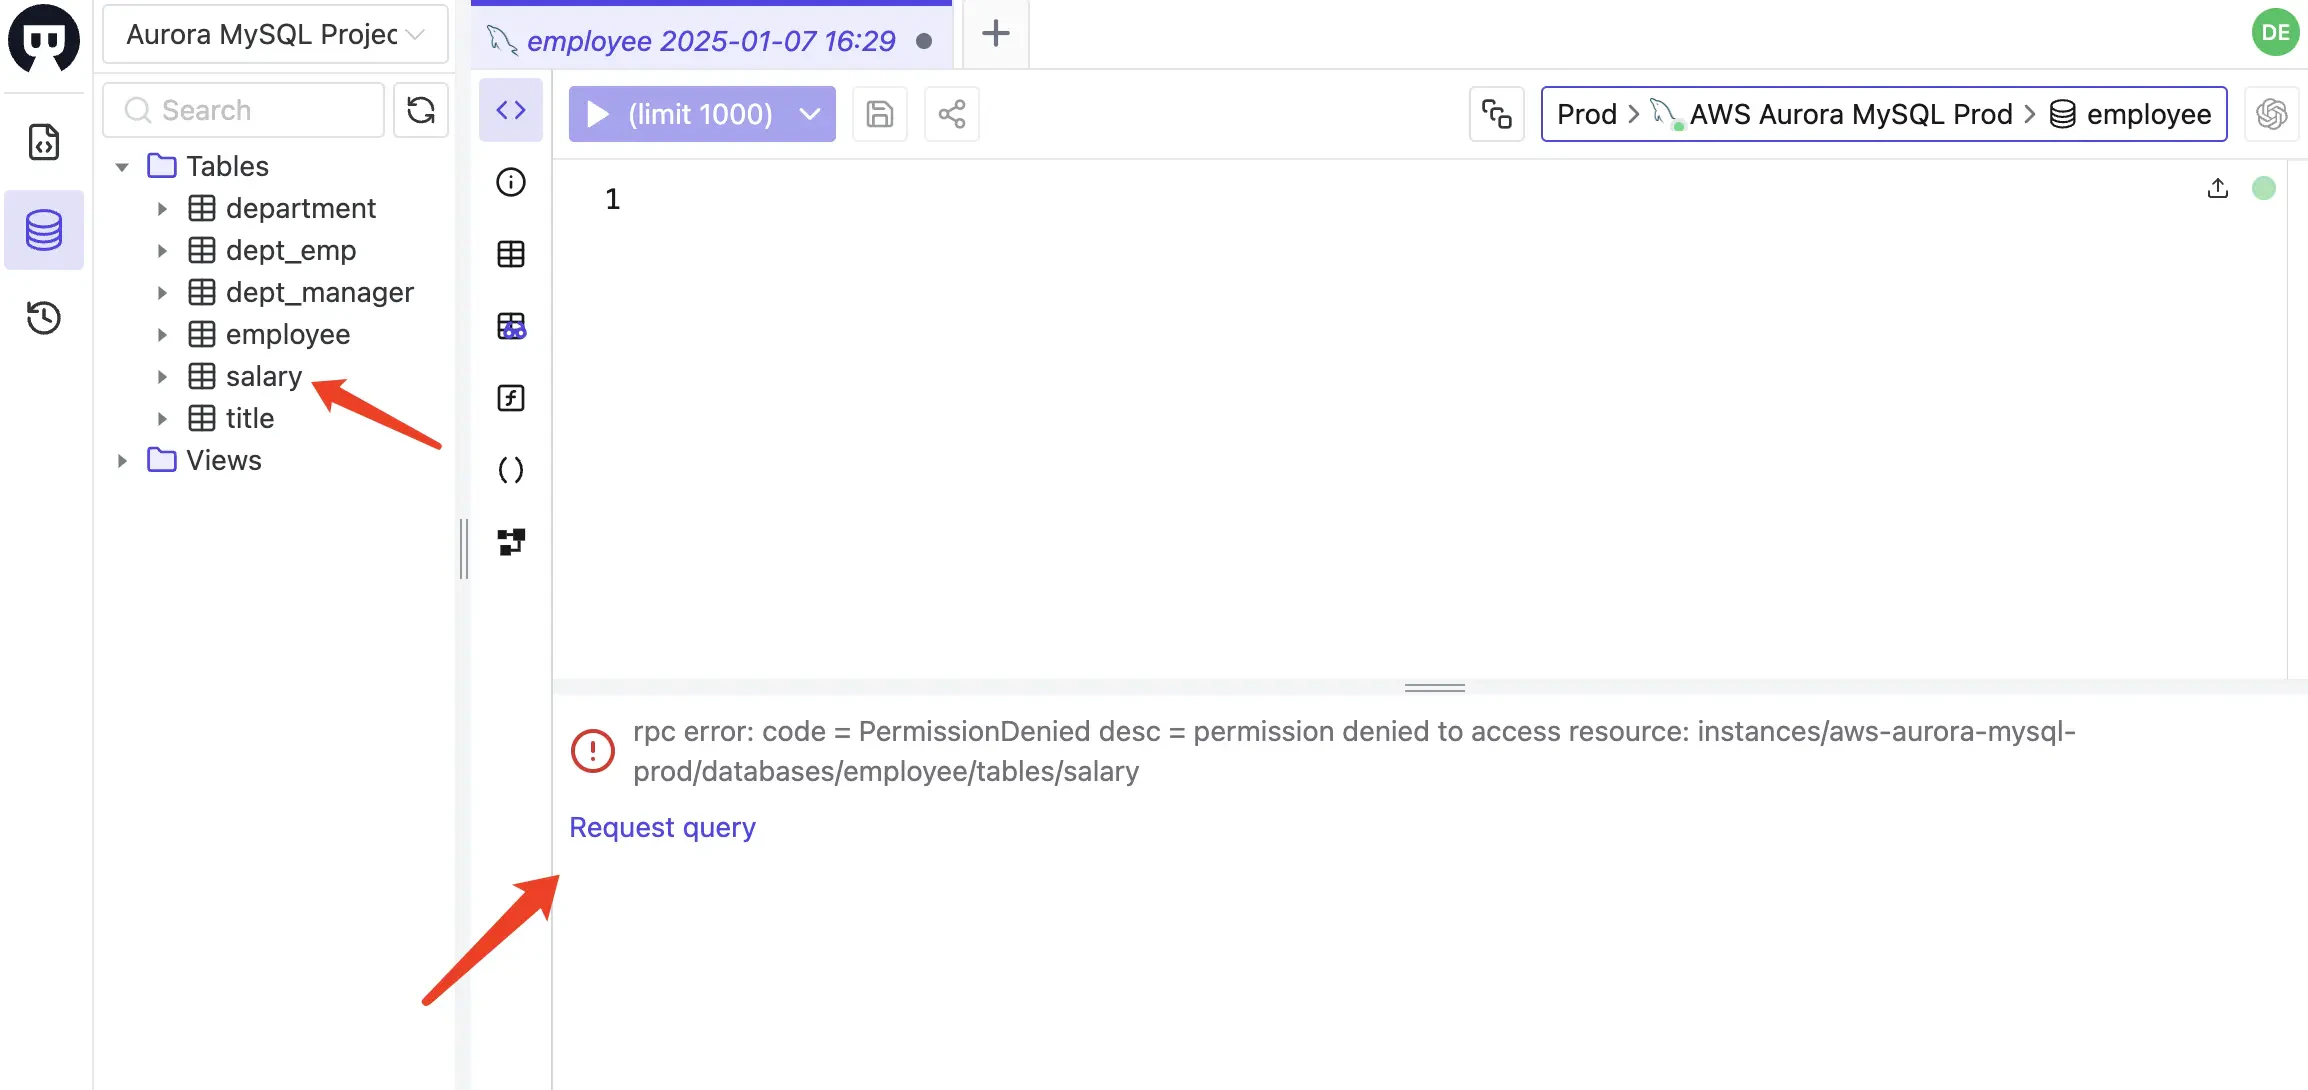Refresh the database schema tree
The height and width of the screenshot is (1090, 2308).
pos(420,110)
